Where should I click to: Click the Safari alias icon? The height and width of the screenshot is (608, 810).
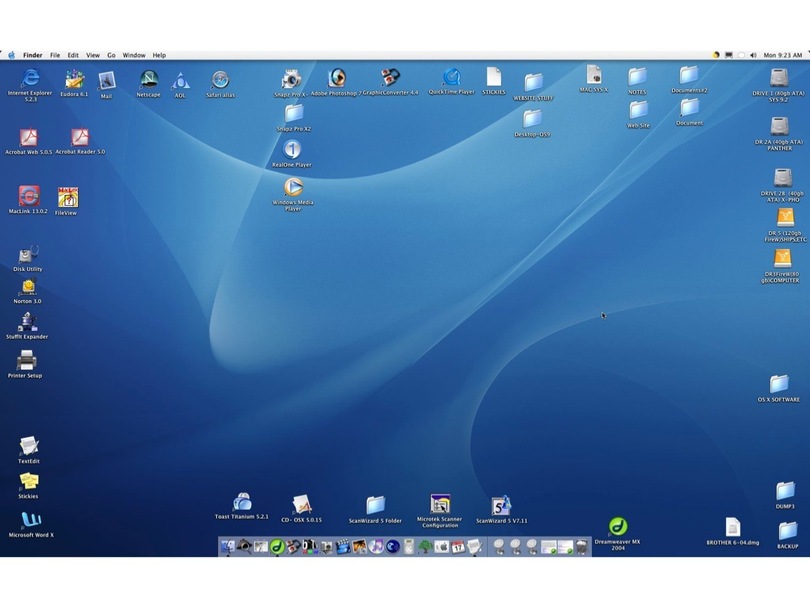click(221, 80)
